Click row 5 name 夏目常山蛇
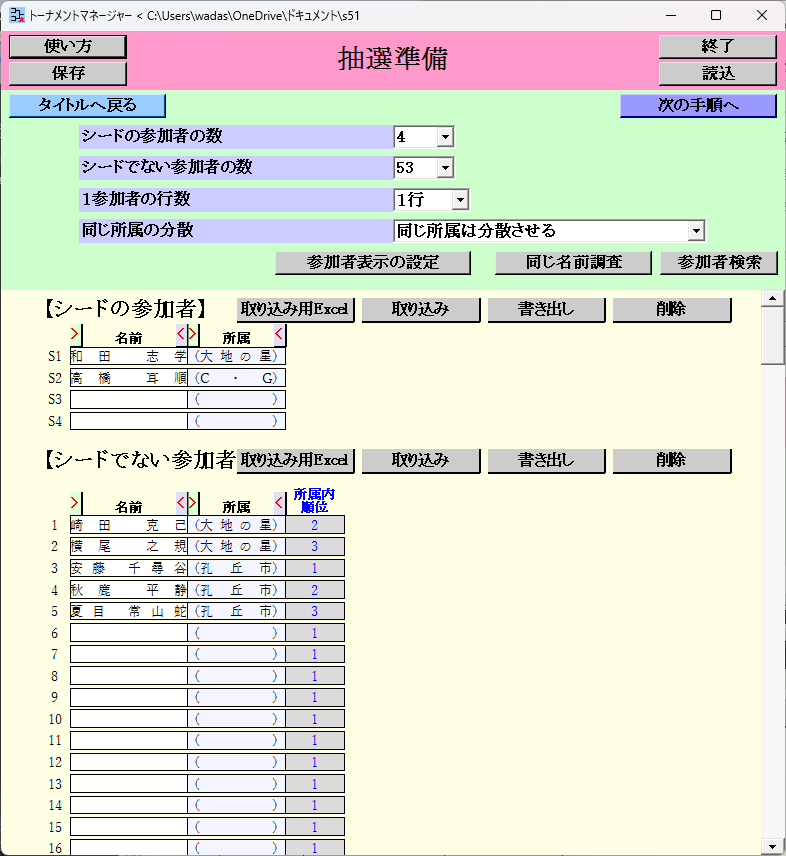Viewport: 786px width, 856px height. tap(129, 611)
